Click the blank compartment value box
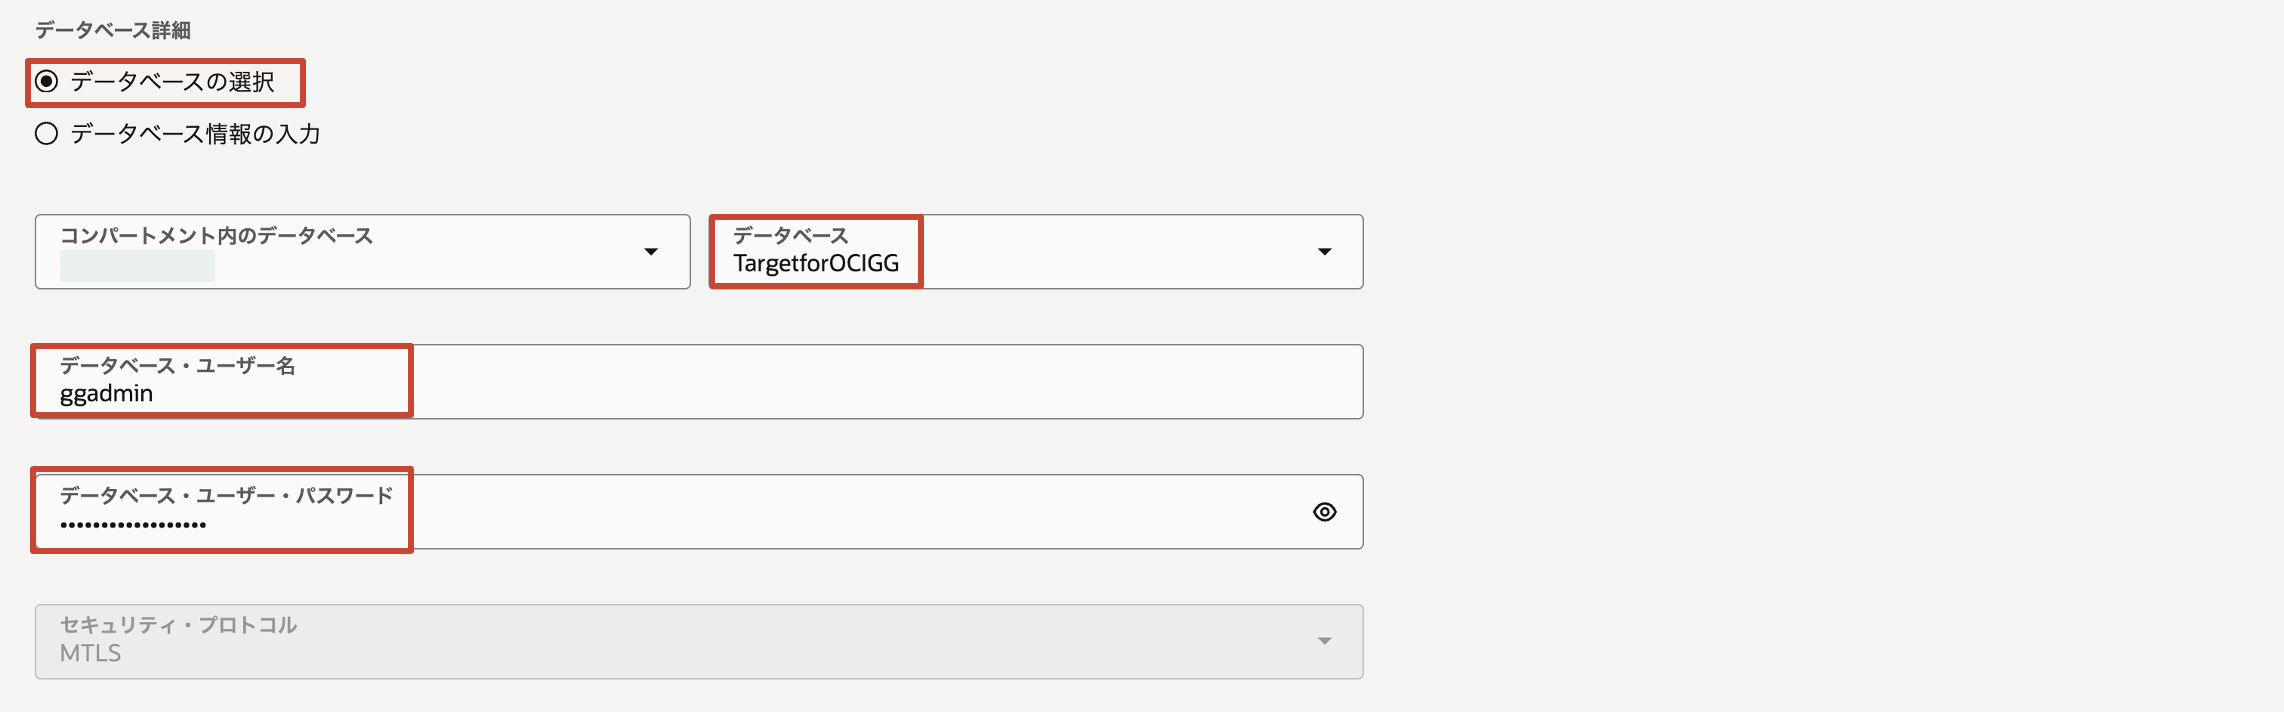Screen dimensions: 2284x712 coord(137,266)
